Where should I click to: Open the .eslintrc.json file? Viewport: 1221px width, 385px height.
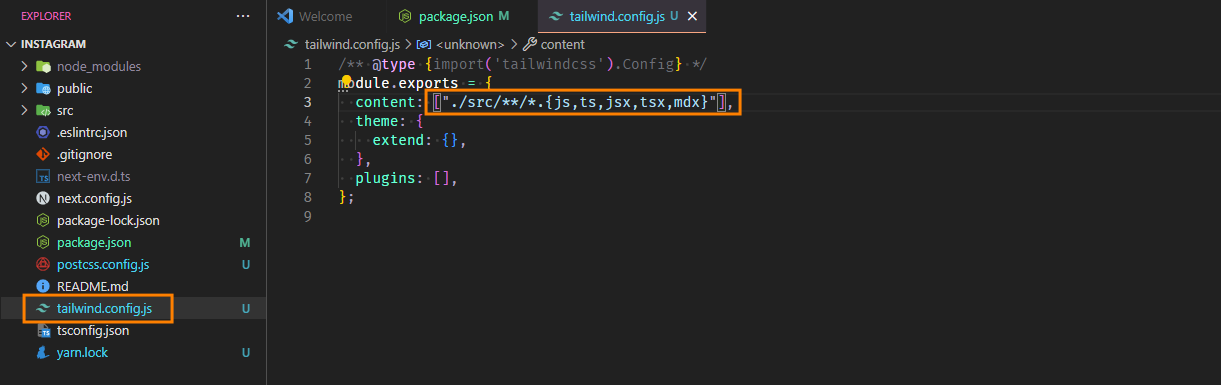point(92,132)
